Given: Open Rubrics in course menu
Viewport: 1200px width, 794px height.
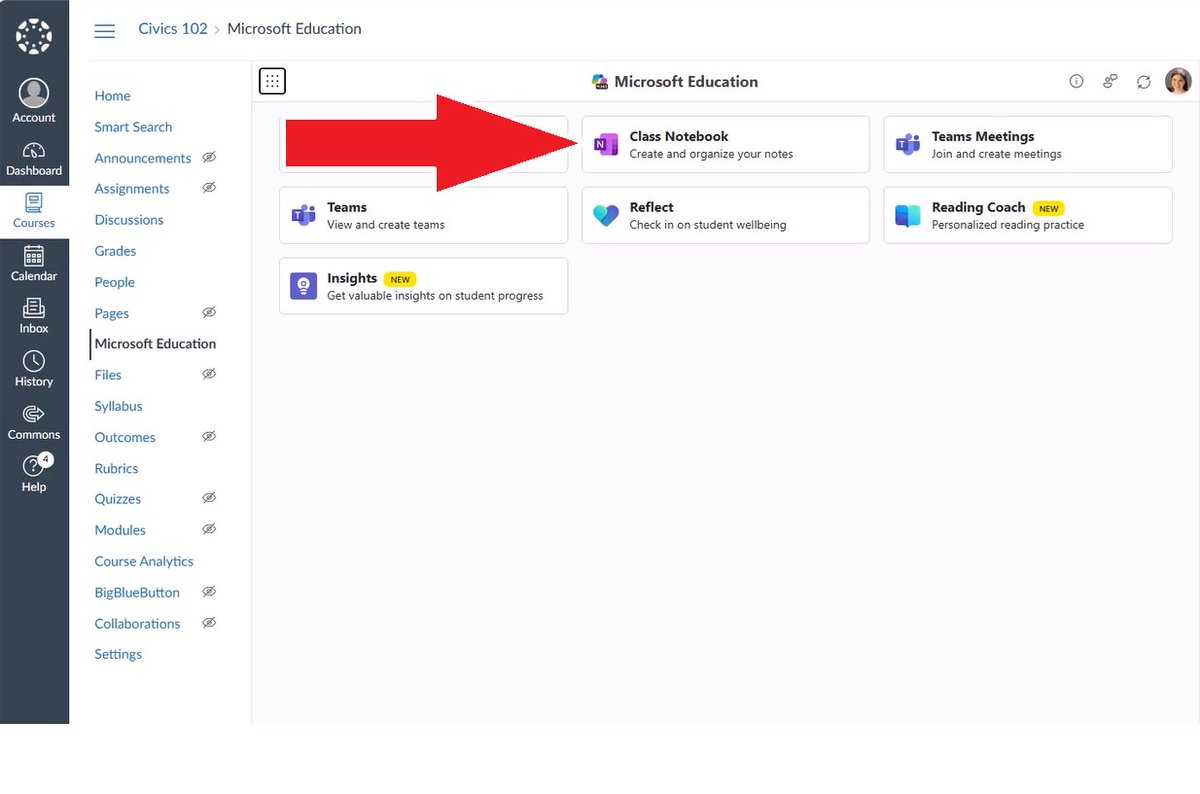Looking at the screenshot, I should click(116, 468).
